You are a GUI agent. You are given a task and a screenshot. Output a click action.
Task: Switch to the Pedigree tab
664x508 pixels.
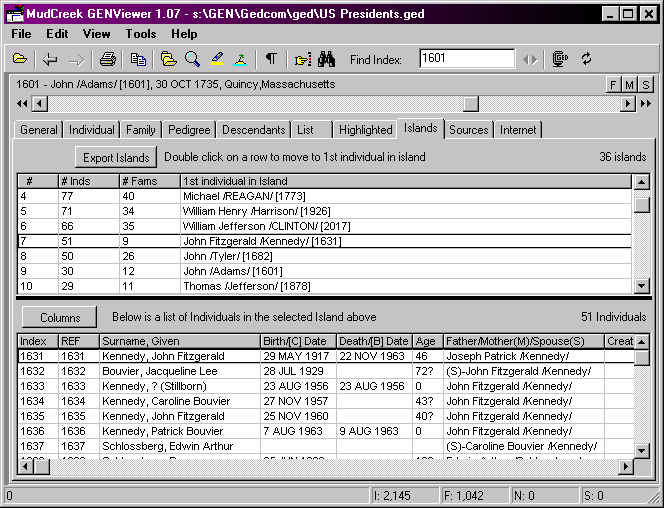coord(189,130)
